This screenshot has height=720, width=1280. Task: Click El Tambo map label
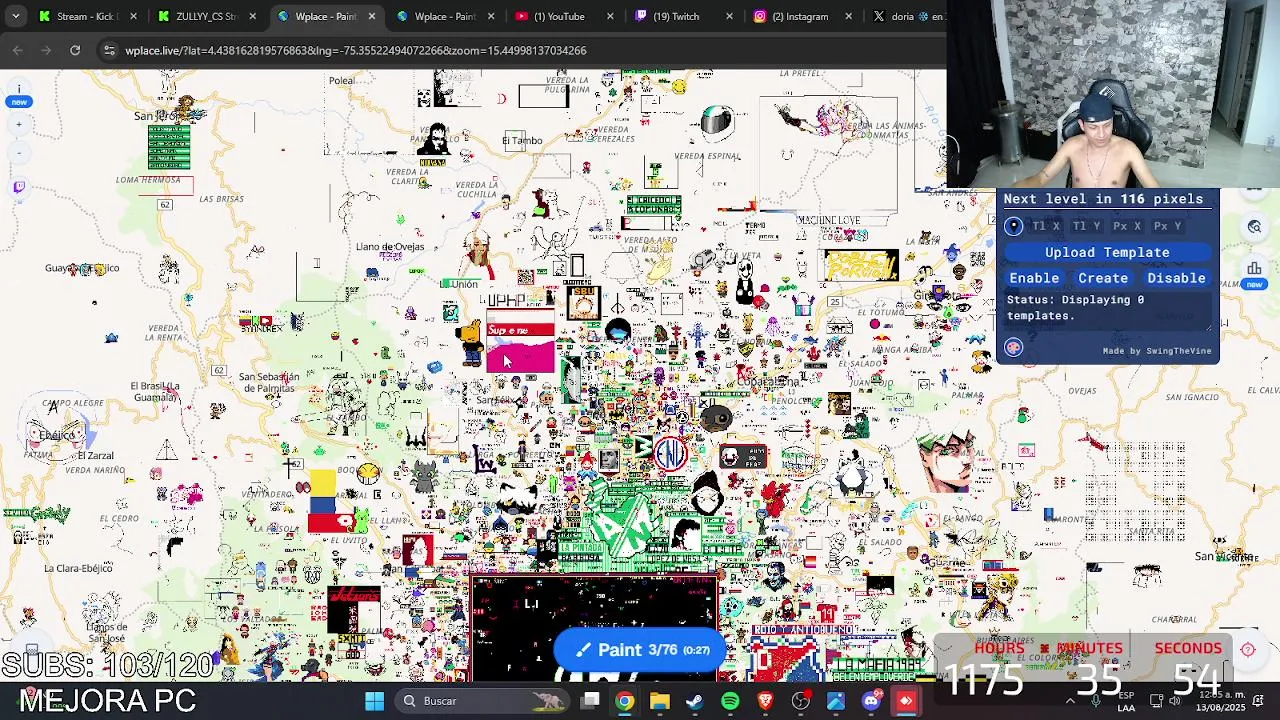click(522, 141)
